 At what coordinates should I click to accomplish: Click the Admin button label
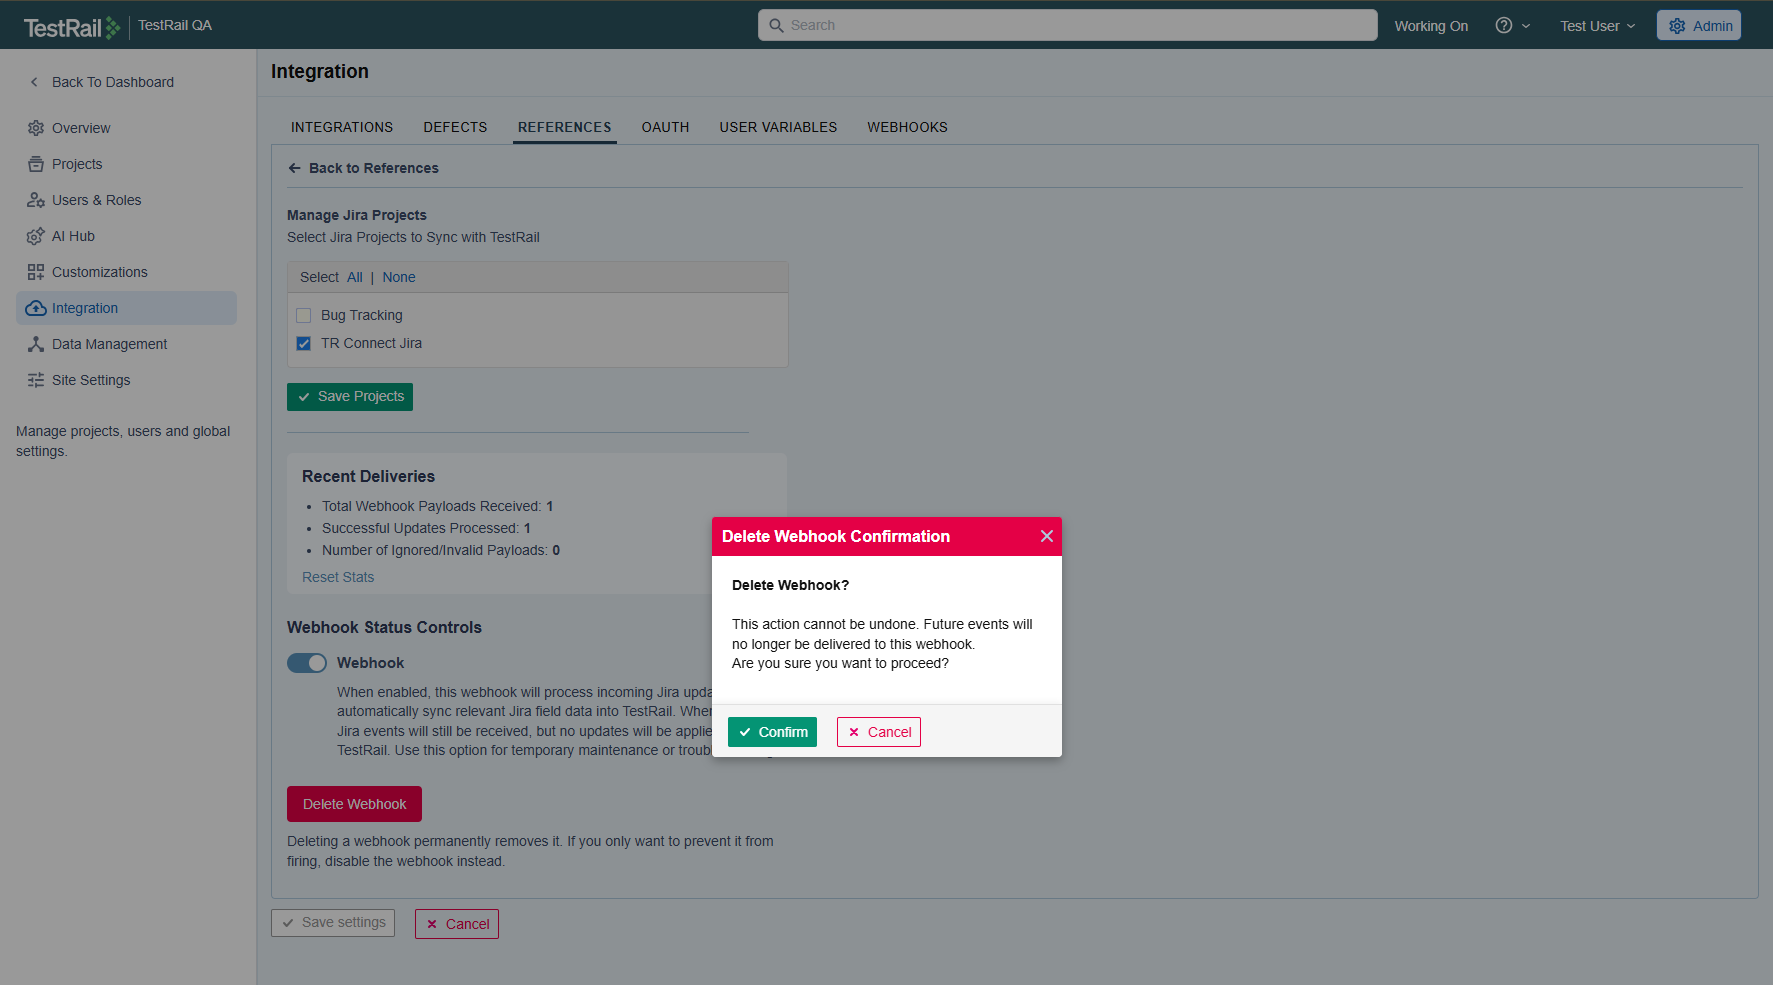(x=1712, y=26)
